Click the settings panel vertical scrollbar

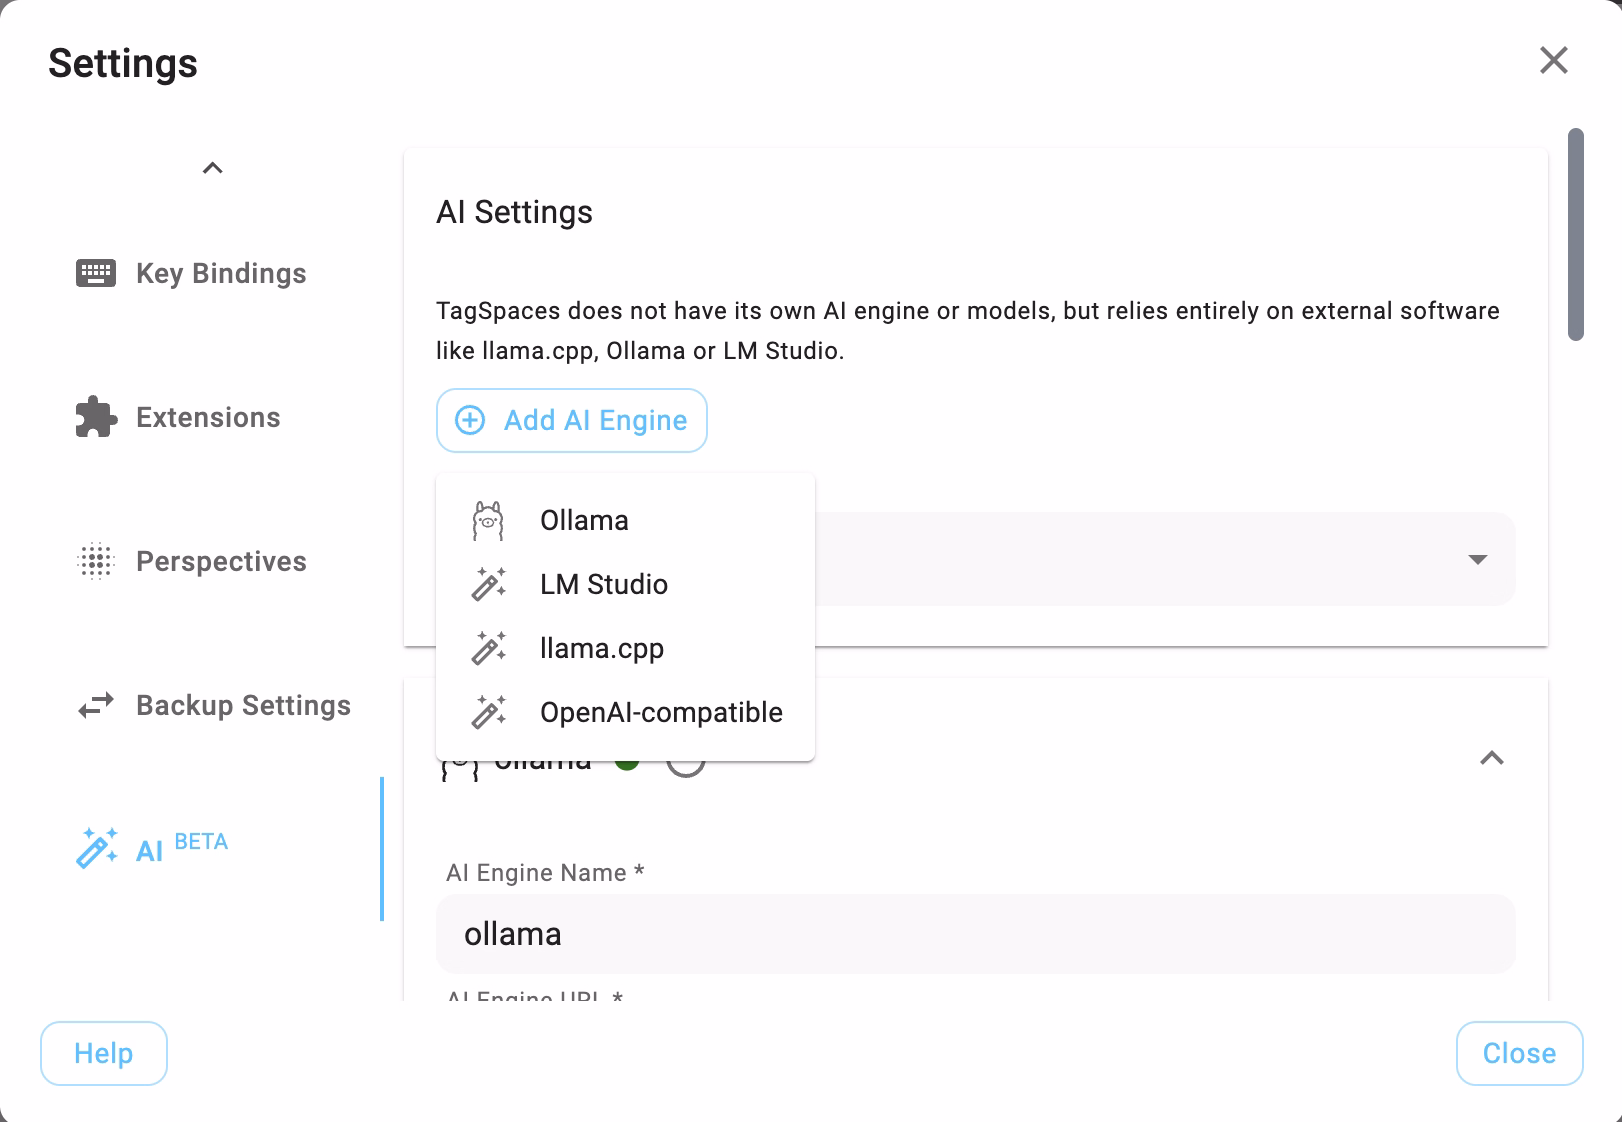pos(1576,234)
